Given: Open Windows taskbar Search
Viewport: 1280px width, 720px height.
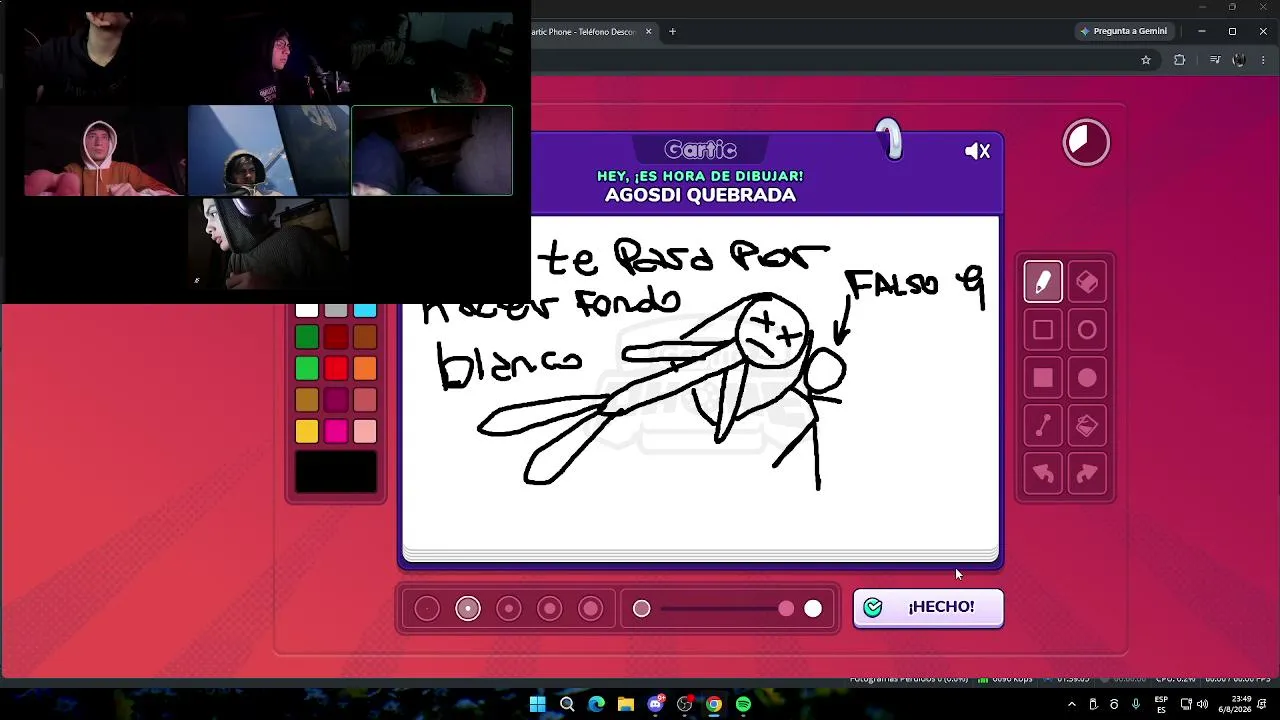Looking at the screenshot, I should pyautogui.click(x=567, y=704).
